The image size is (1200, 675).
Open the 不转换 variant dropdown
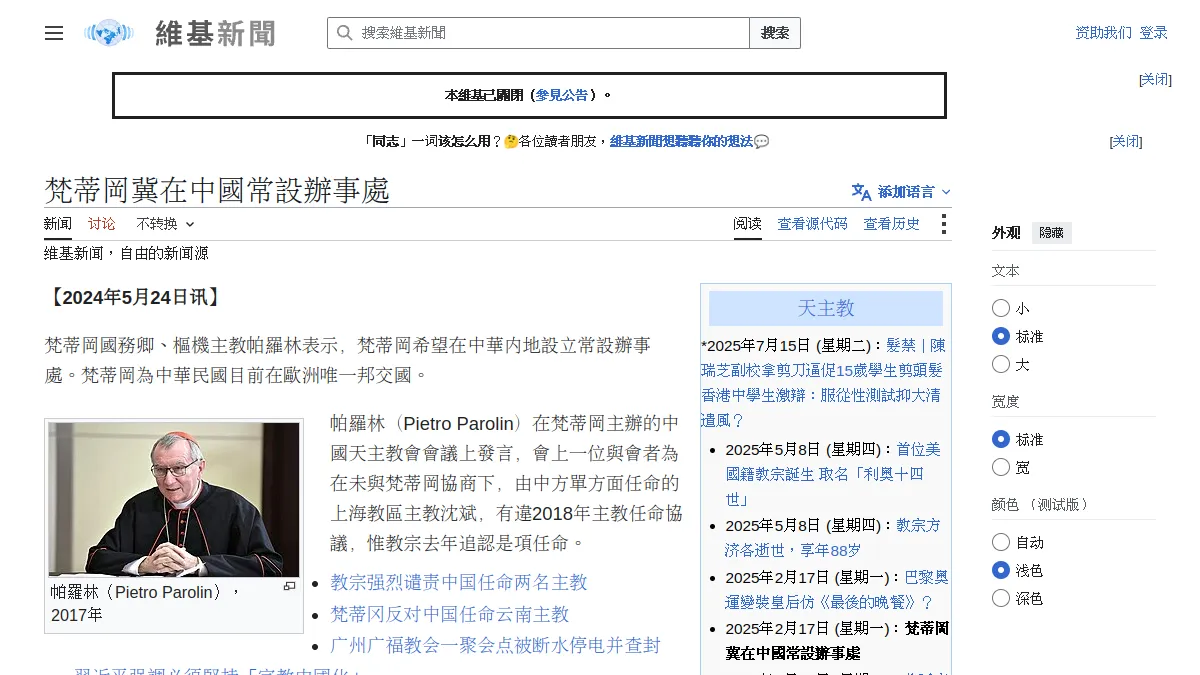tap(165, 224)
